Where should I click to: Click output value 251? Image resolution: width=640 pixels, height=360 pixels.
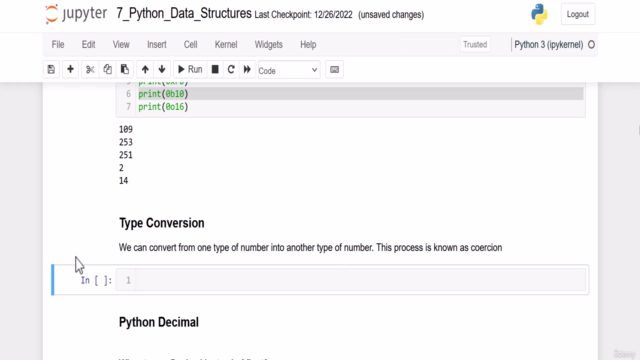(x=126, y=155)
